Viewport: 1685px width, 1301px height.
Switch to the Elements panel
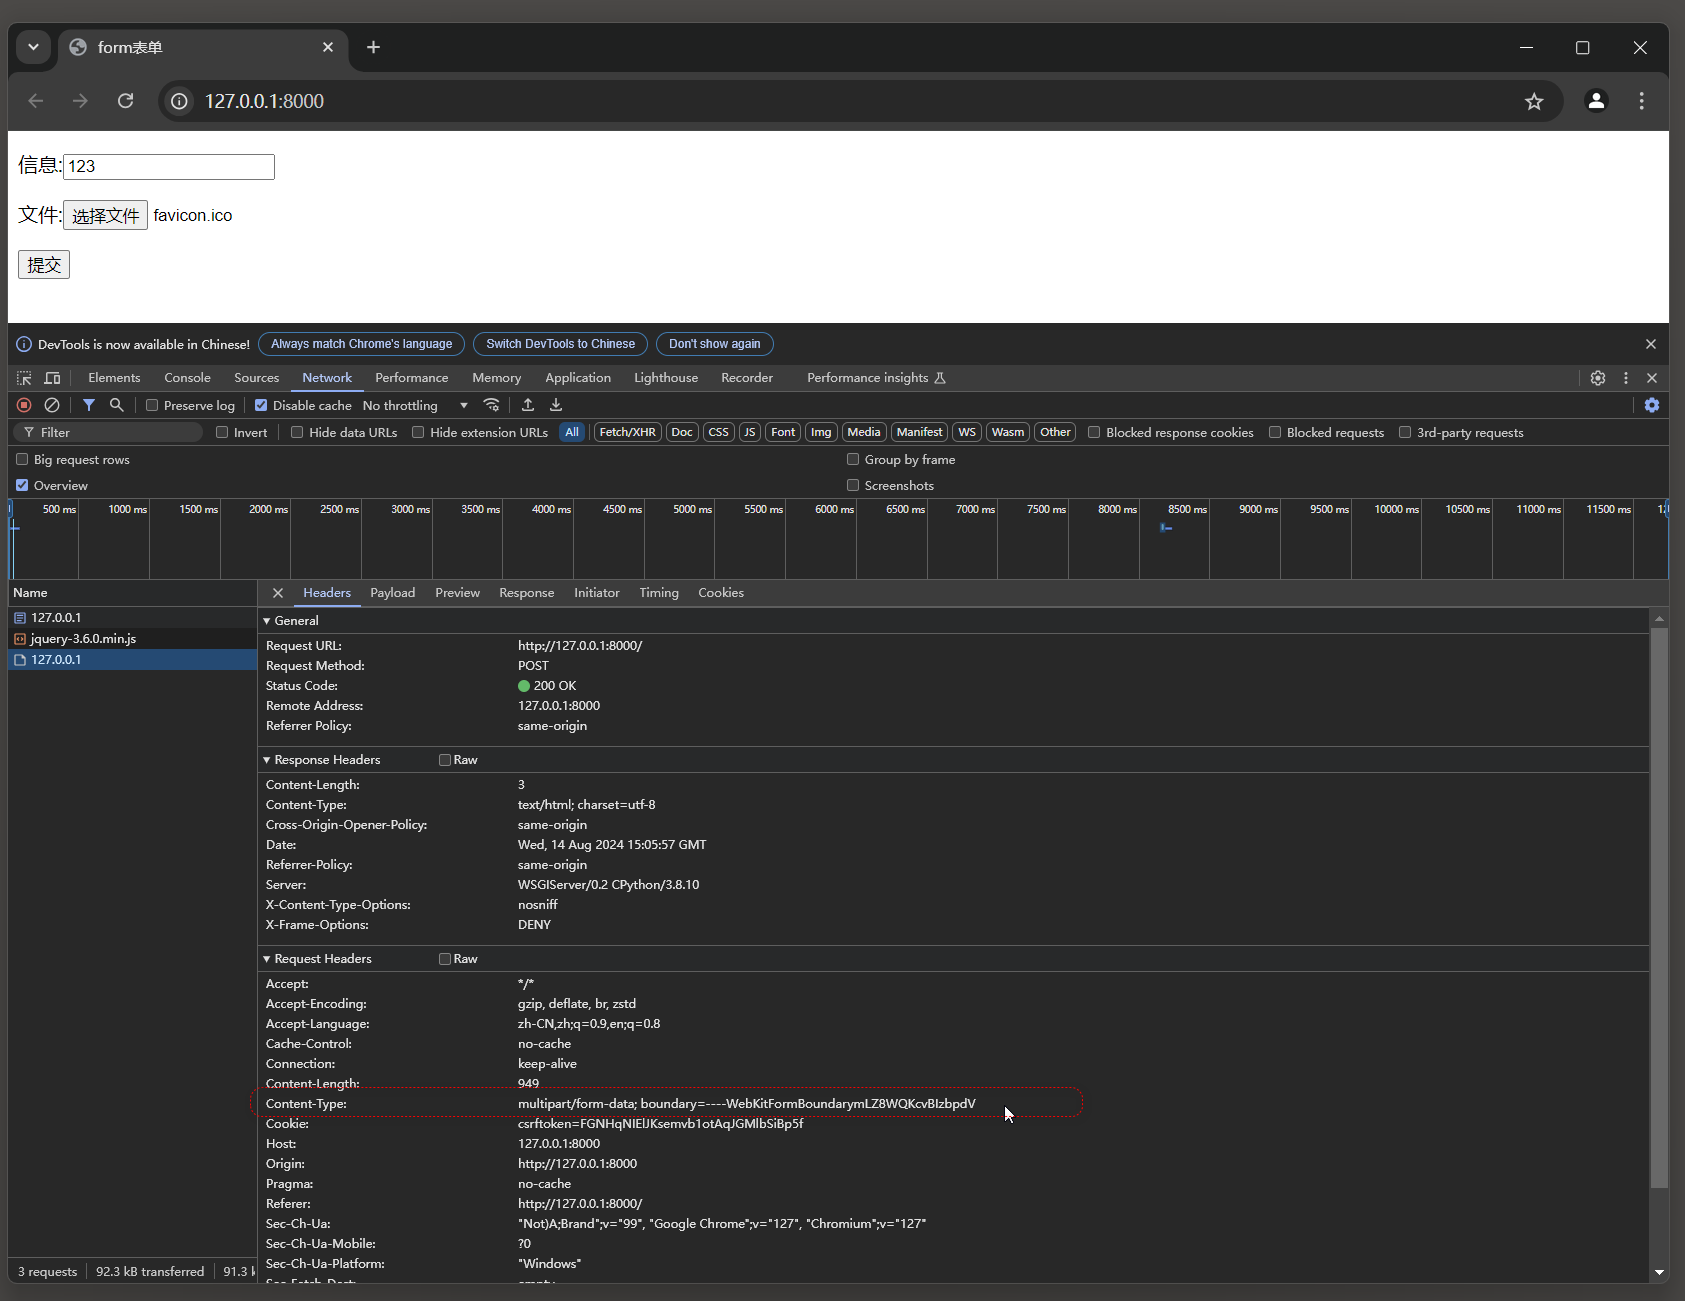pyautogui.click(x=114, y=378)
